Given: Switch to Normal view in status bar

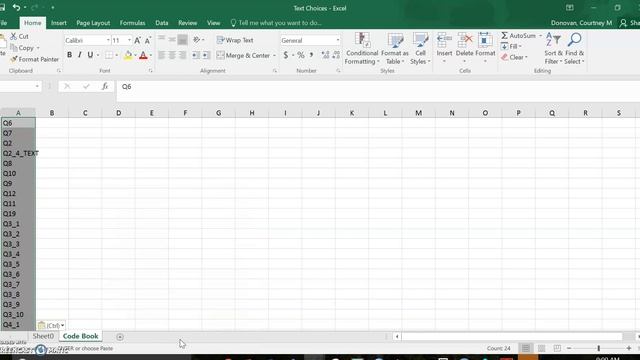Looking at the screenshot, I should (526, 348).
